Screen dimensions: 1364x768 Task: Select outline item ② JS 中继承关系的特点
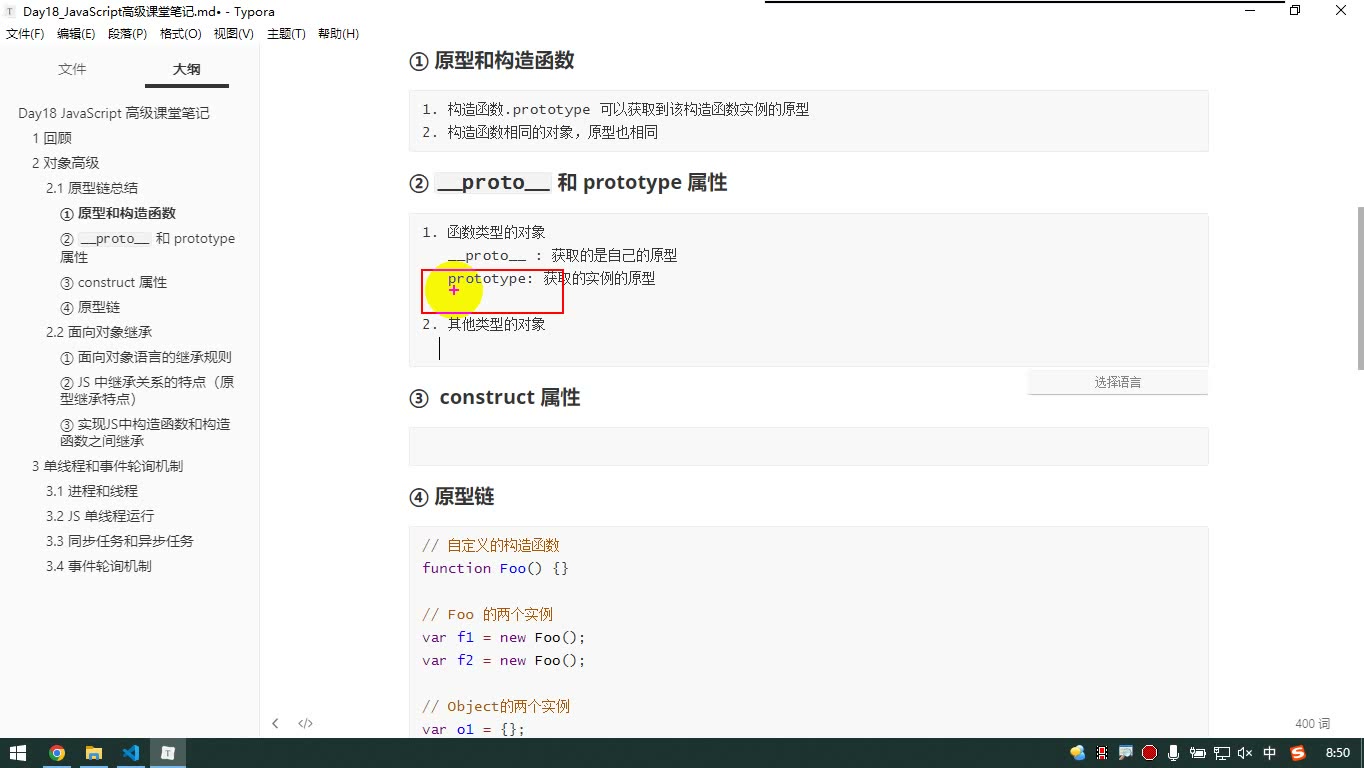(148, 390)
